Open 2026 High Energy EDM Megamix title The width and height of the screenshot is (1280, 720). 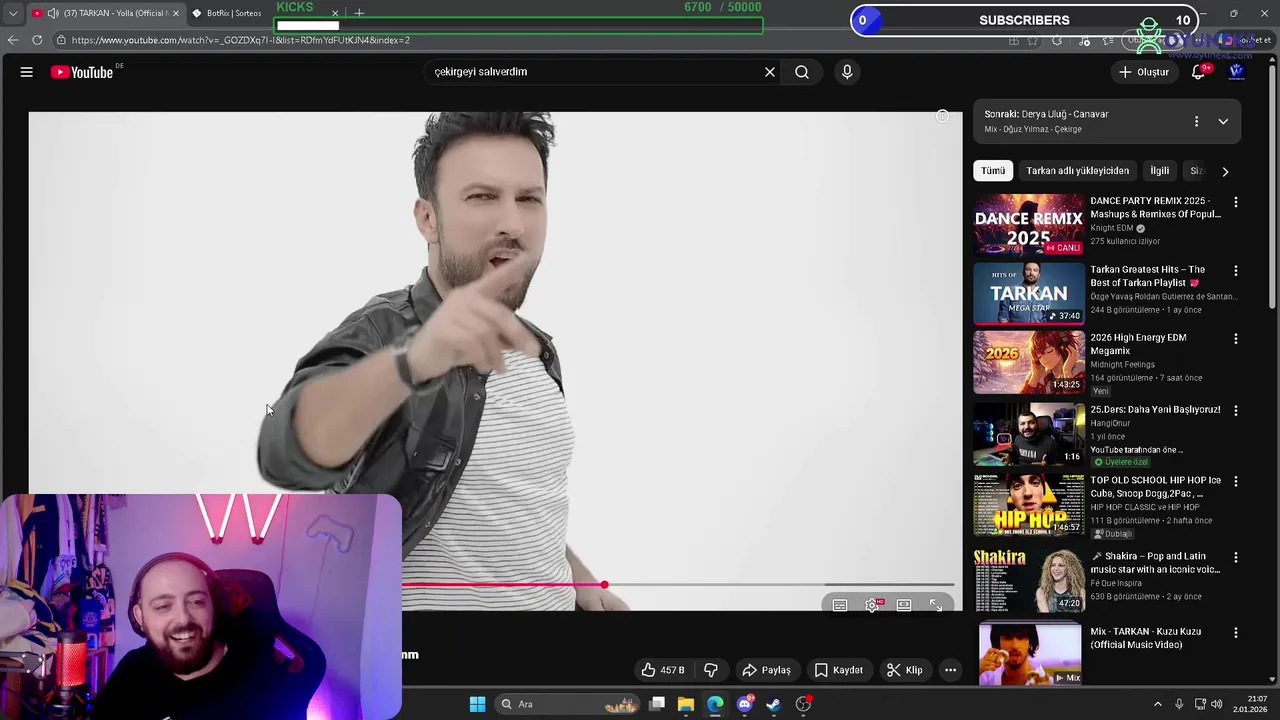(1138, 344)
